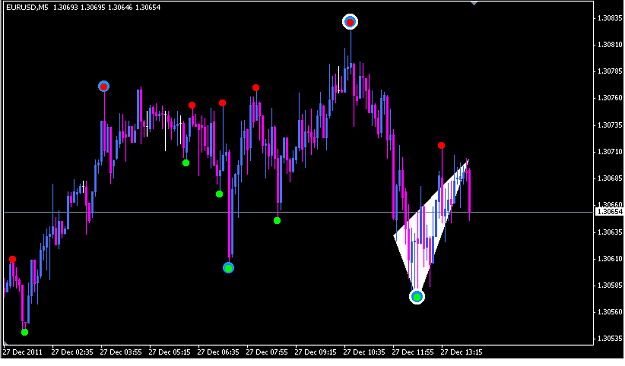Image resolution: width=625 pixels, height=366 pixels.
Task: Select the red-ringed marker at the chart's highest peak
Action: coord(350,22)
